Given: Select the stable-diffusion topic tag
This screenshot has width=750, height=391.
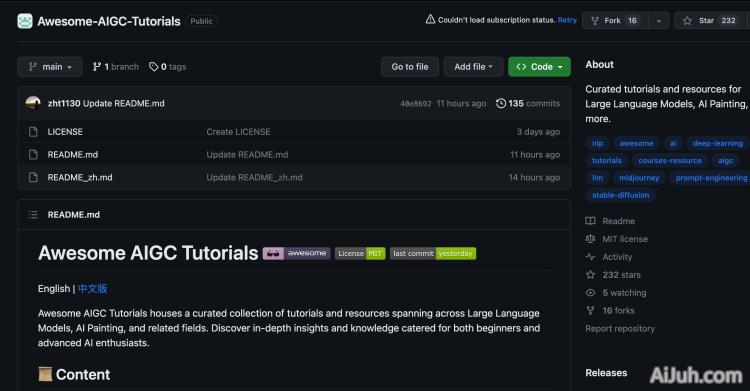Looking at the screenshot, I should (x=620, y=195).
